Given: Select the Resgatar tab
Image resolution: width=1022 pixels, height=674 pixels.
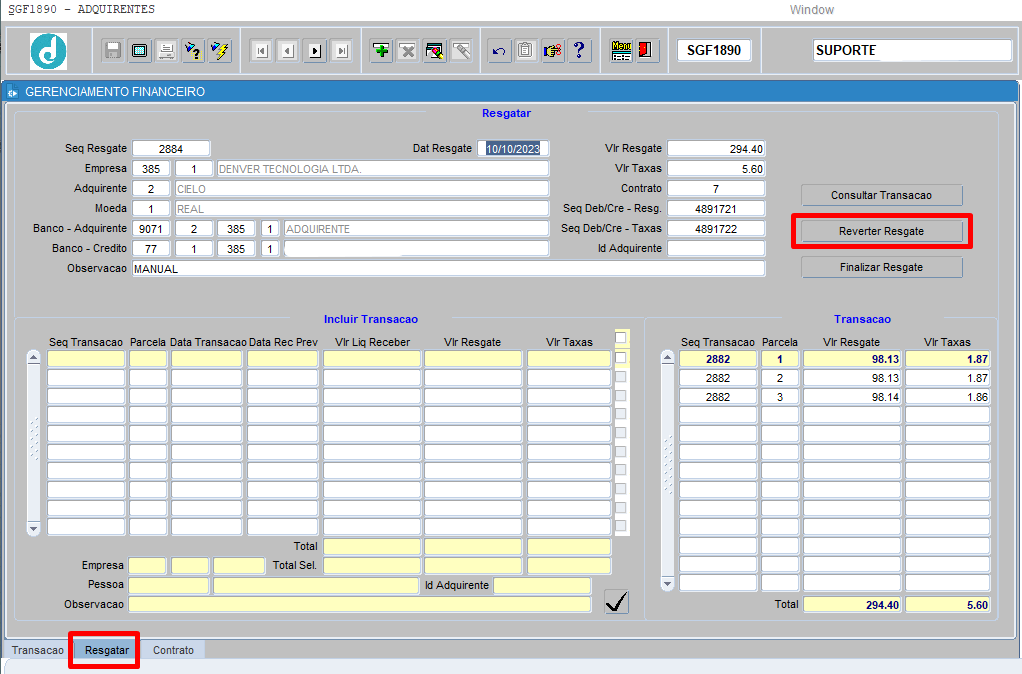Looking at the screenshot, I should tap(107, 650).
